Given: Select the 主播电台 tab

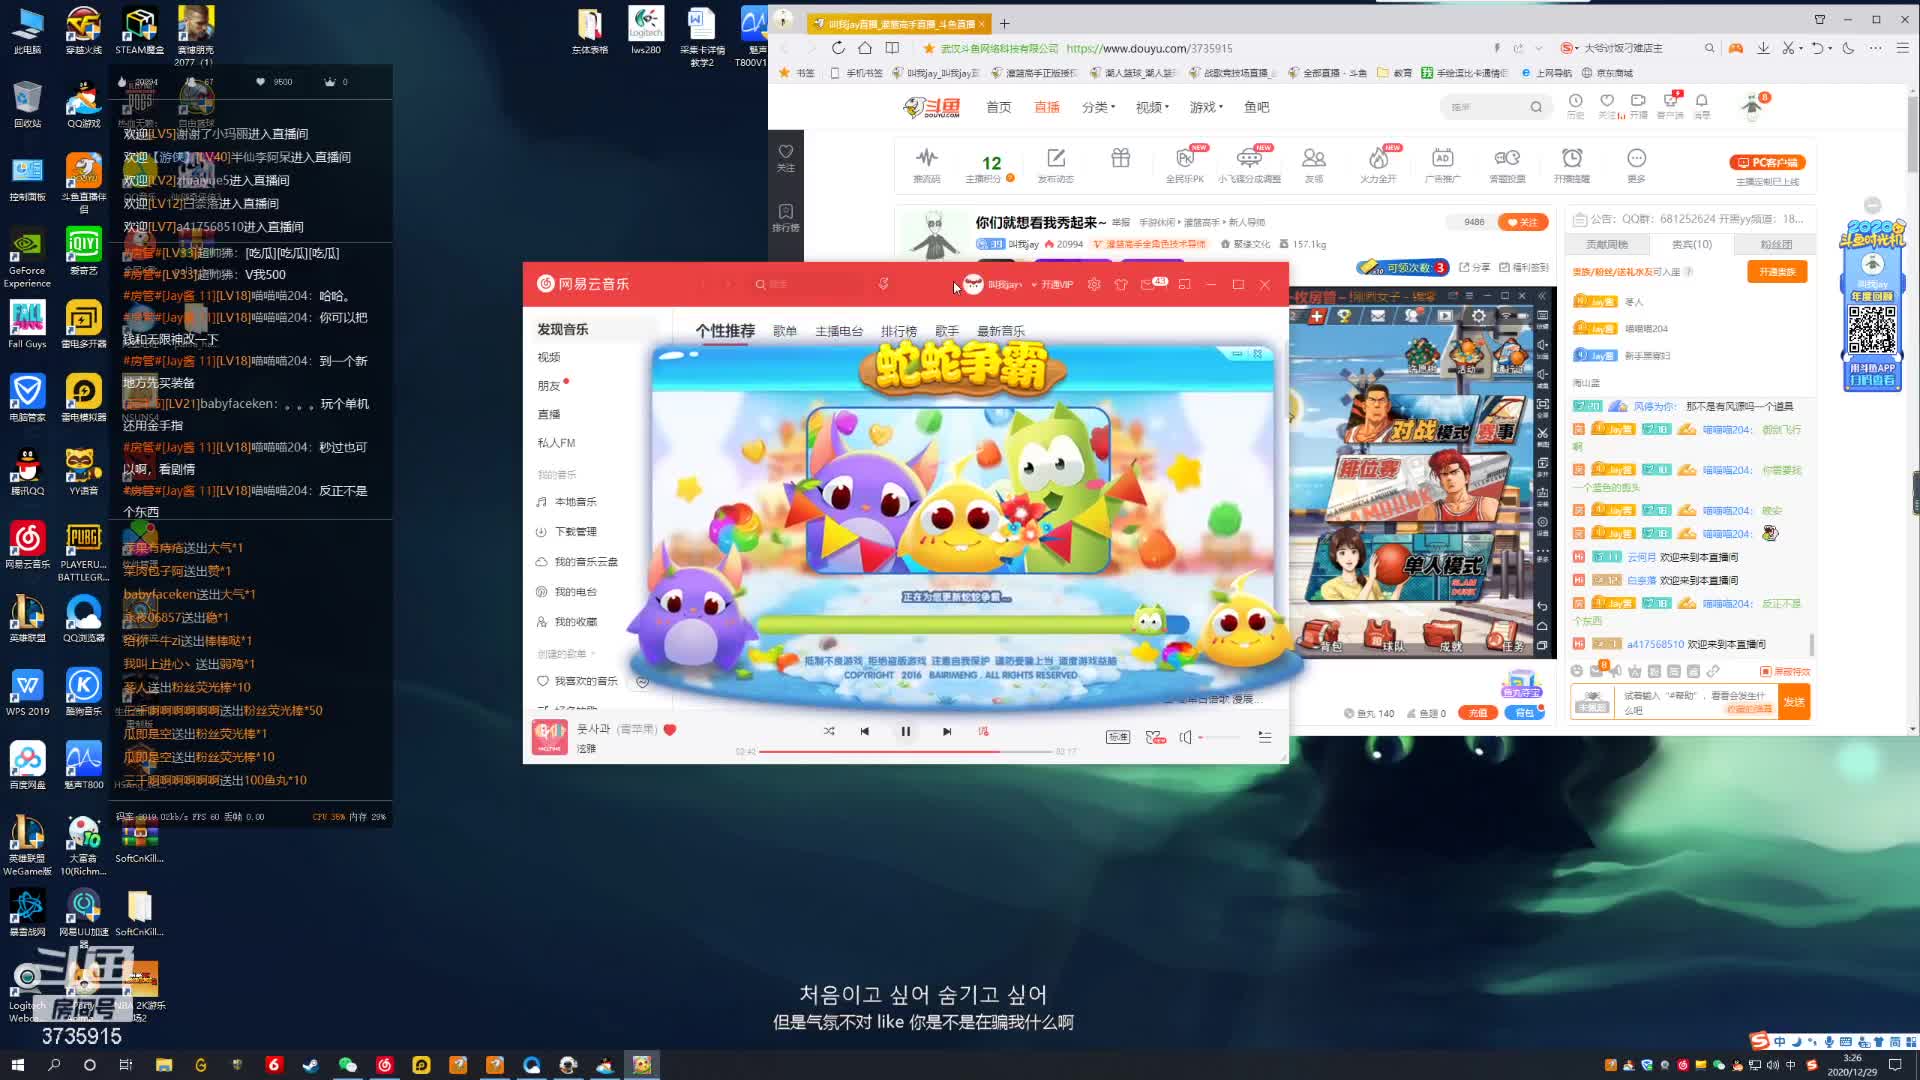Looking at the screenshot, I should click(x=839, y=331).
